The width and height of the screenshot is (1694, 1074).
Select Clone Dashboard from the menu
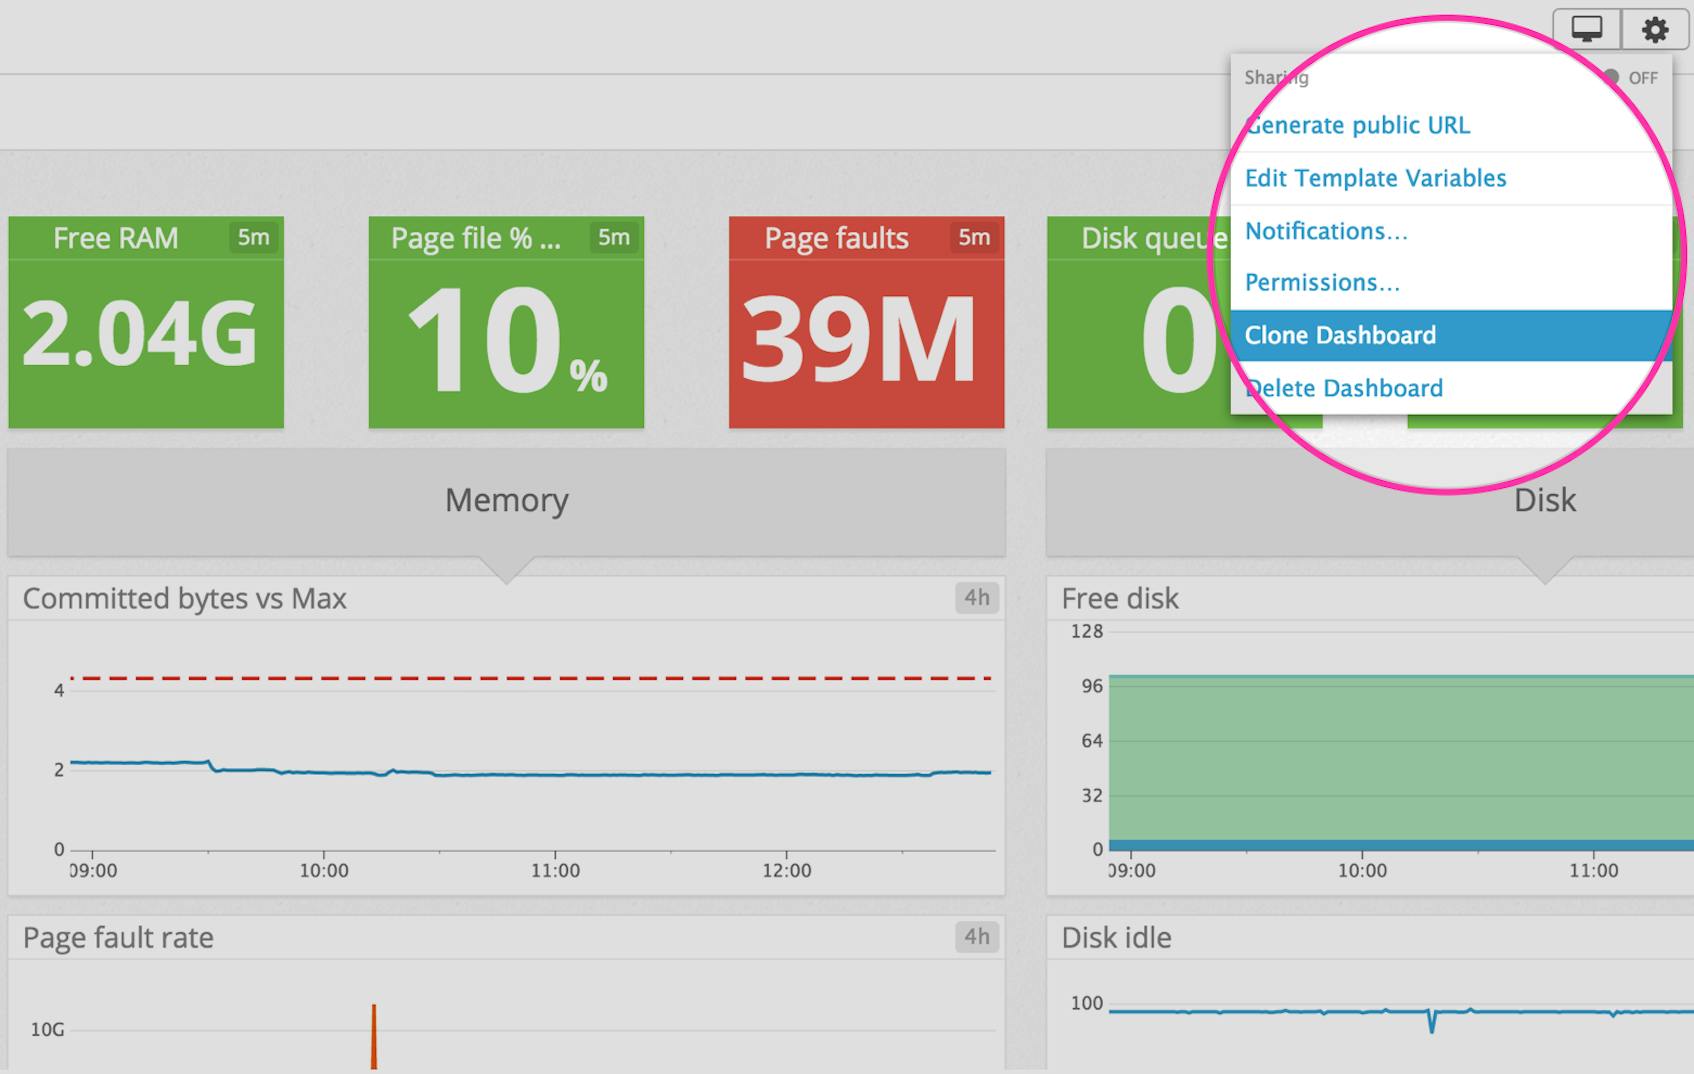[1341, 335]
